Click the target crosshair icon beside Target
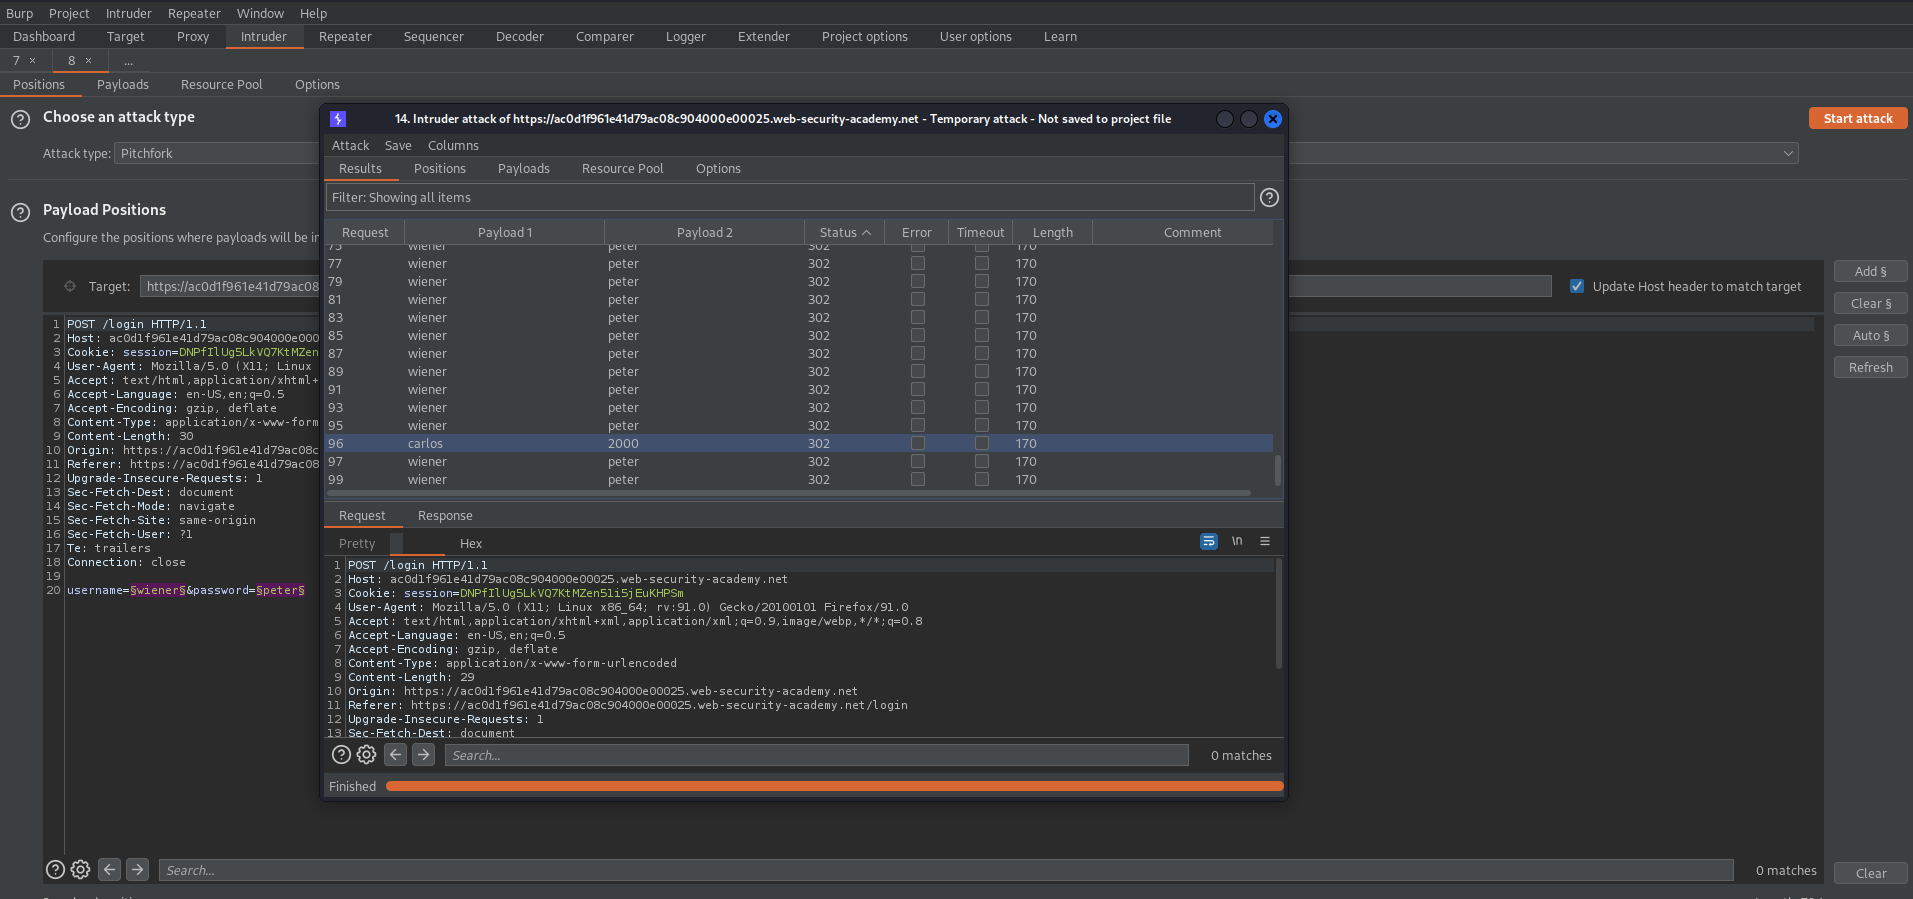 (70, 286)
